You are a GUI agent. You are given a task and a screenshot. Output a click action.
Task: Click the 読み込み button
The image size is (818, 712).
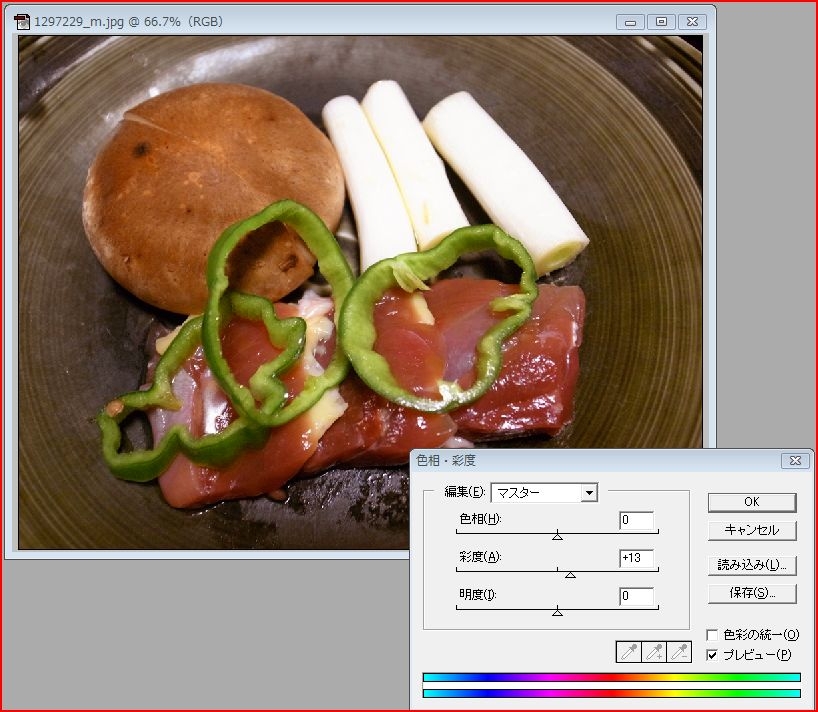(x=752, y=565)
